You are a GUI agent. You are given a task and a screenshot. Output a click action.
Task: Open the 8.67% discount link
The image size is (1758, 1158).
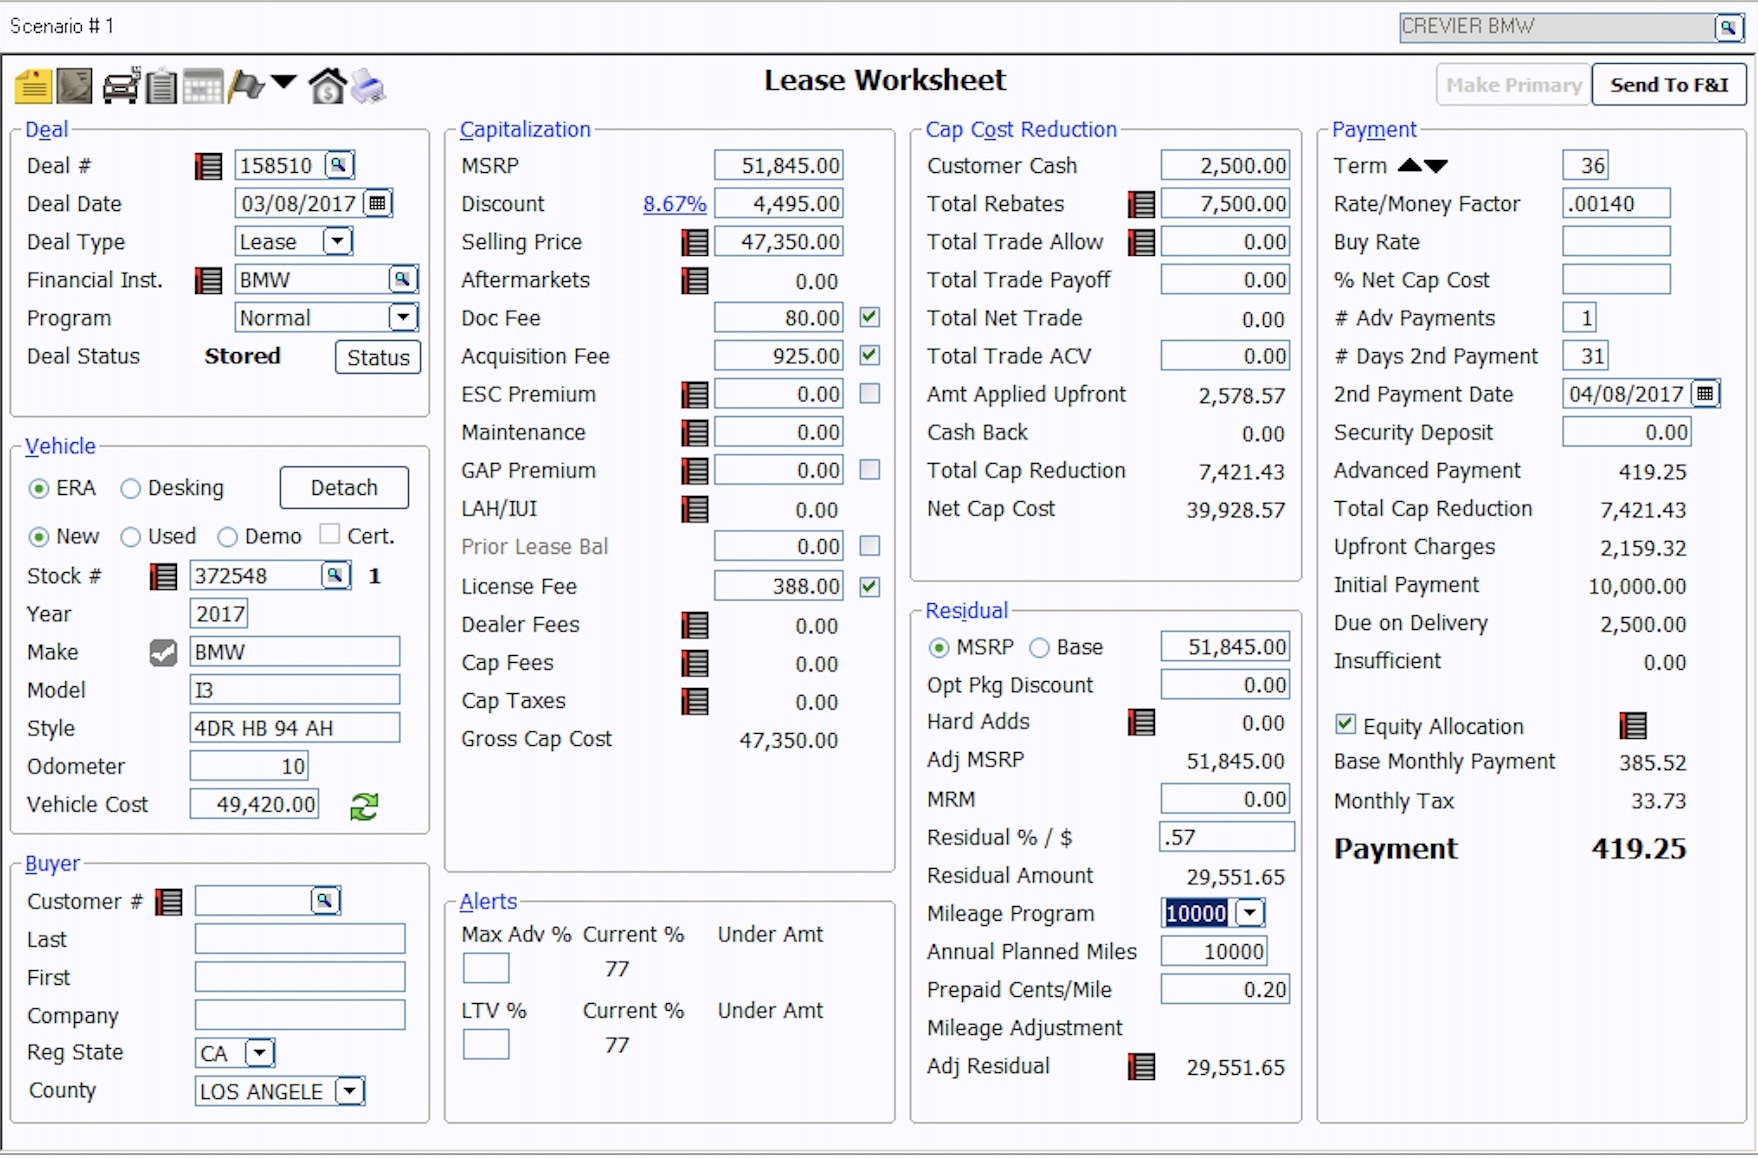674,204
